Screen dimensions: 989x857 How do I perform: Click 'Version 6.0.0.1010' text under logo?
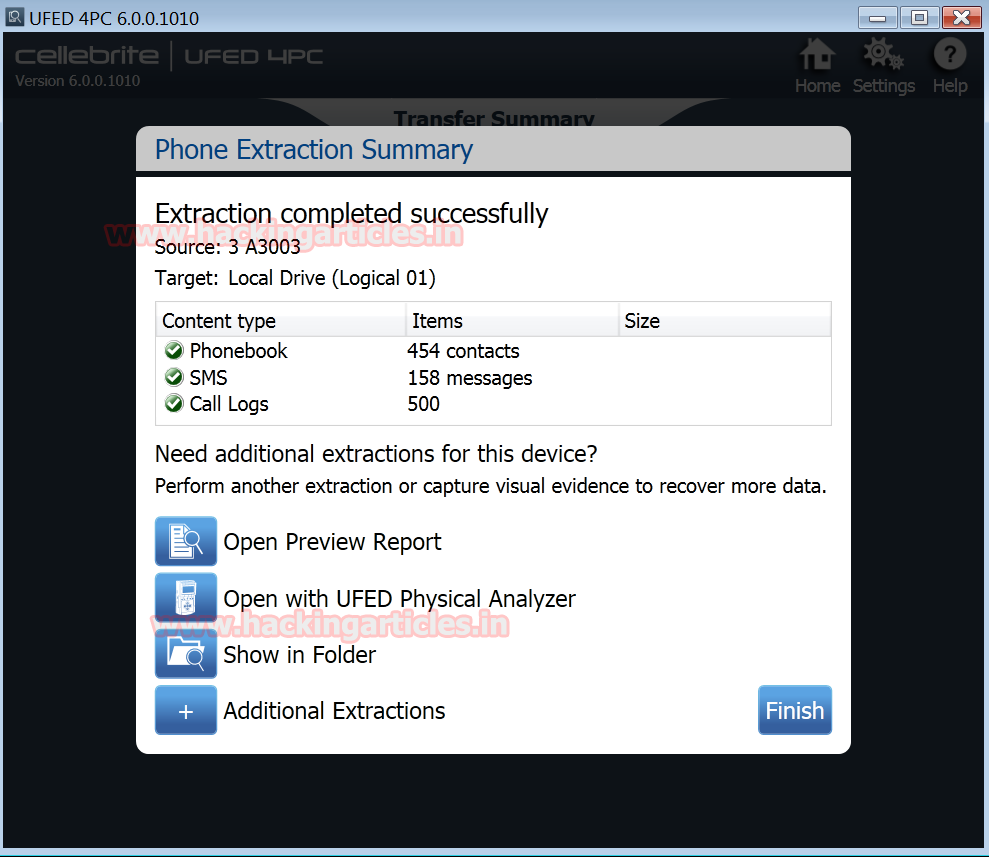(x=78, y=81)
